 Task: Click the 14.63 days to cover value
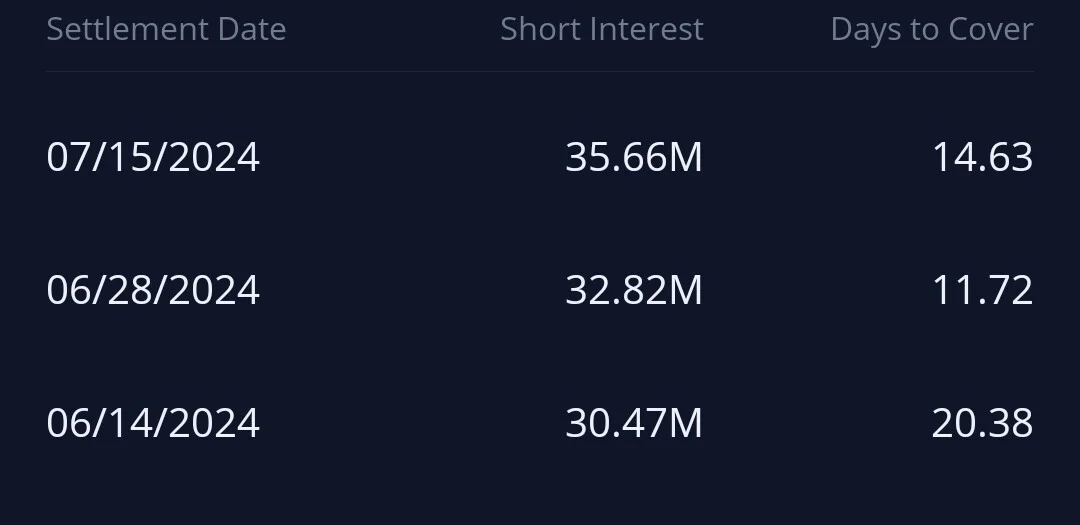(x=982, y=157)
